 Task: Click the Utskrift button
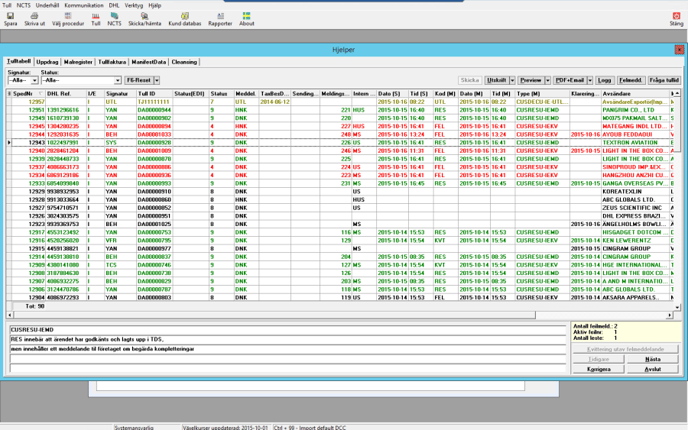(x=497, y=80)
